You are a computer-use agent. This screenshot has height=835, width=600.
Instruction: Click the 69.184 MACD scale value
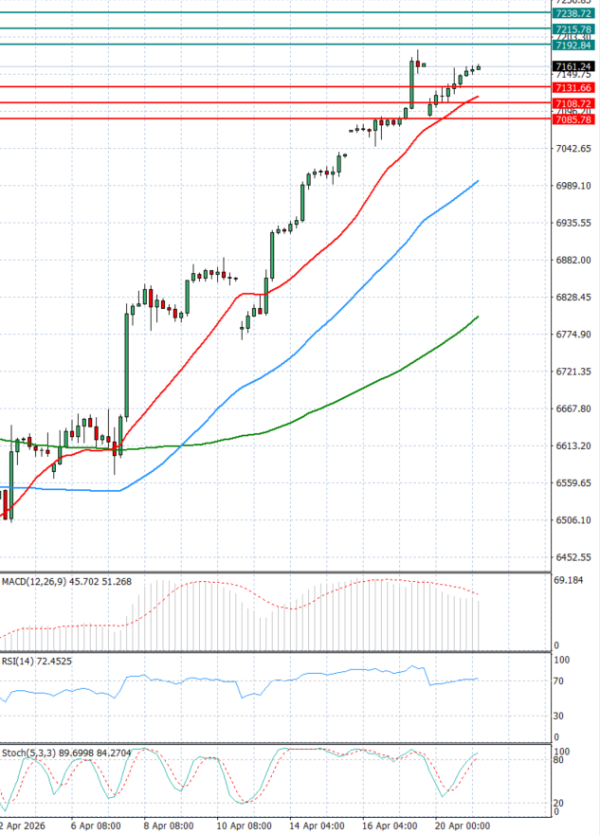pyautogui.click(x=569, y=581)
